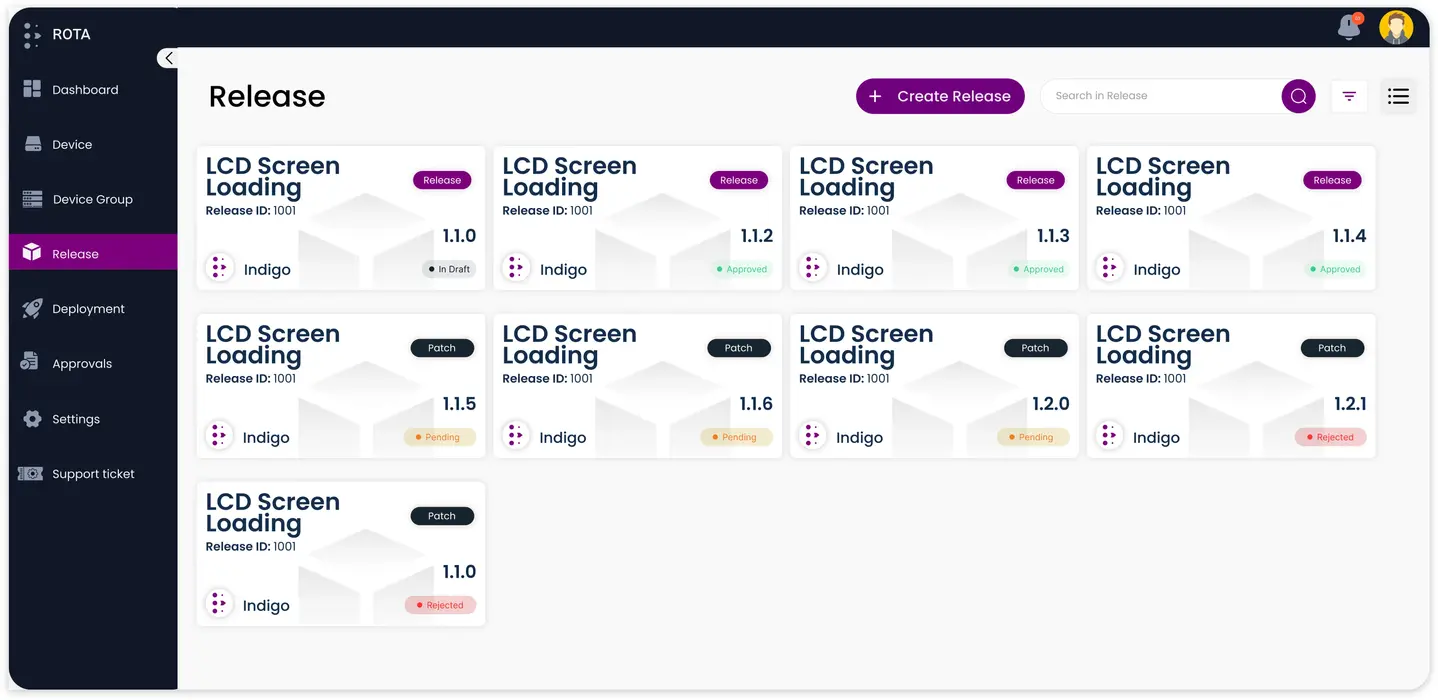This screenshot has width=1438, height=700.
Task: Switch to list view layout
Action: [1398, 96]
